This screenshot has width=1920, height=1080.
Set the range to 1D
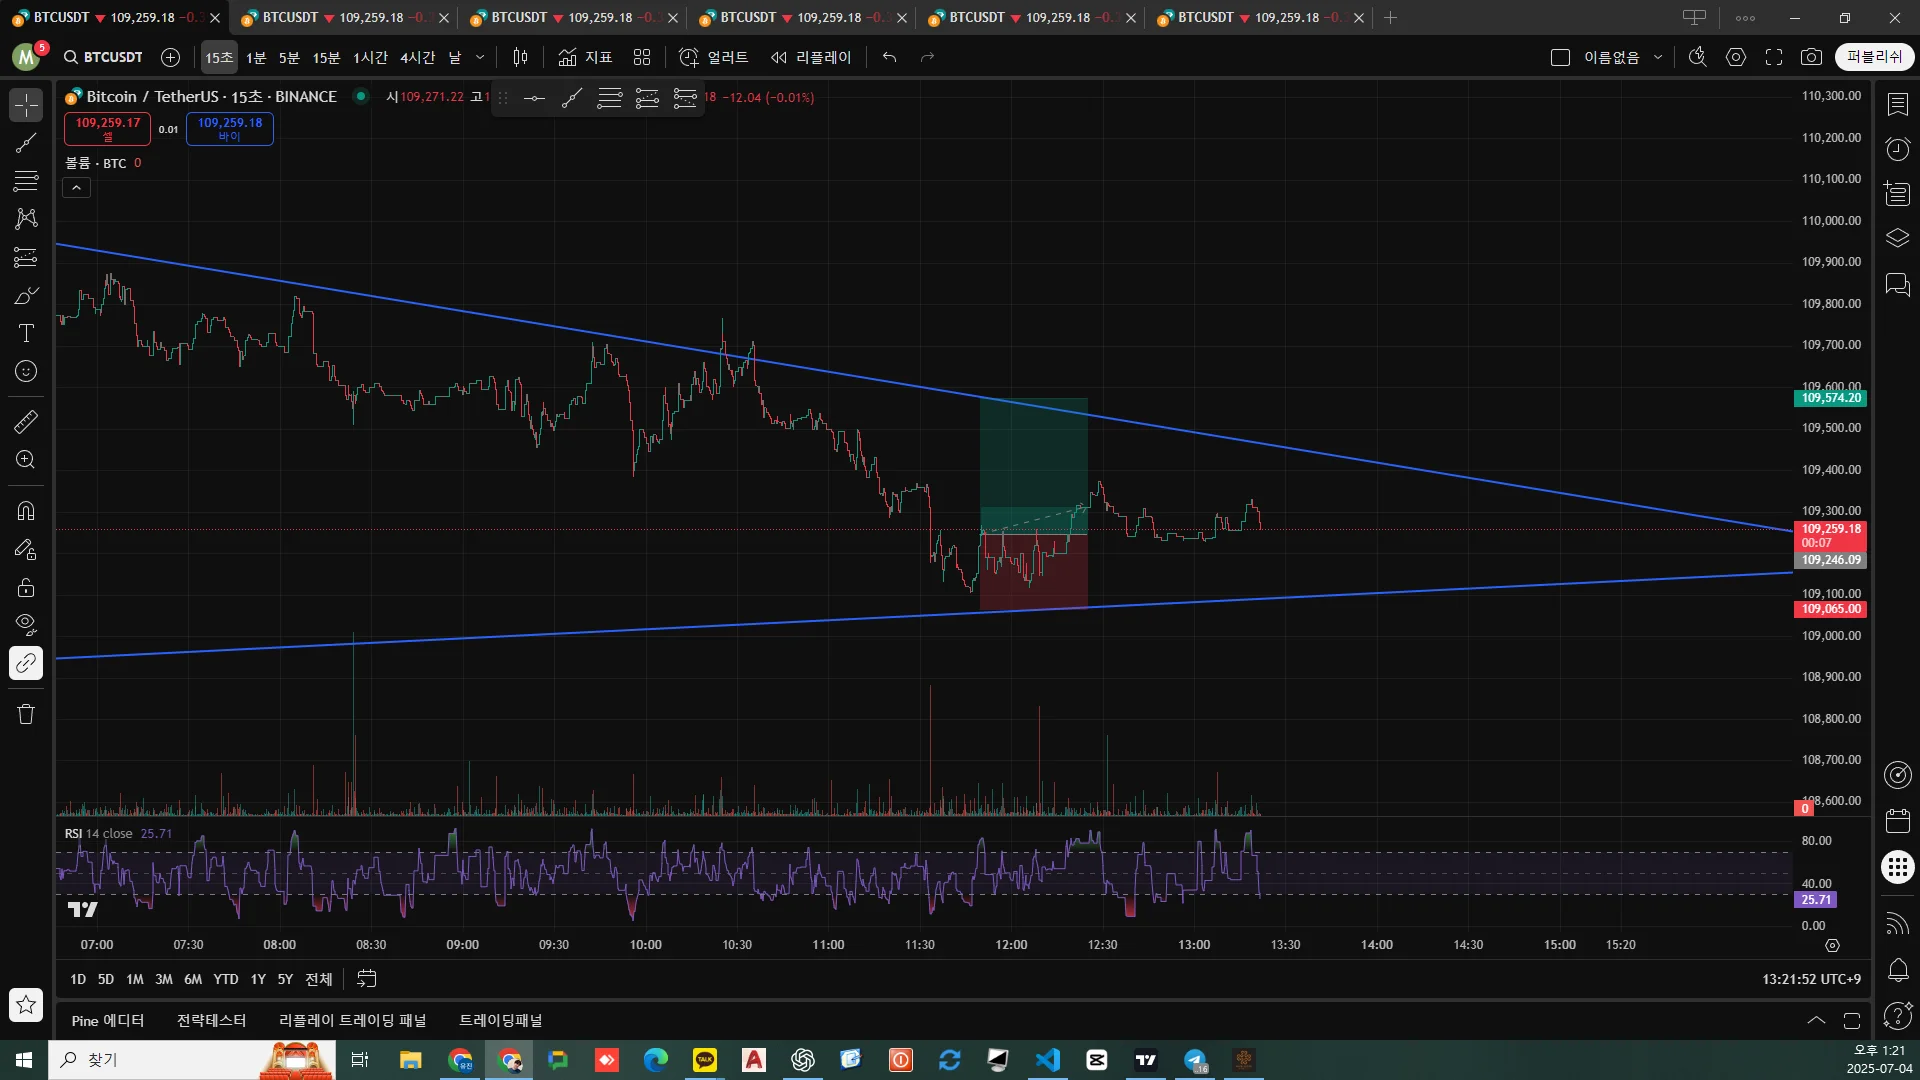coord(78,979)
